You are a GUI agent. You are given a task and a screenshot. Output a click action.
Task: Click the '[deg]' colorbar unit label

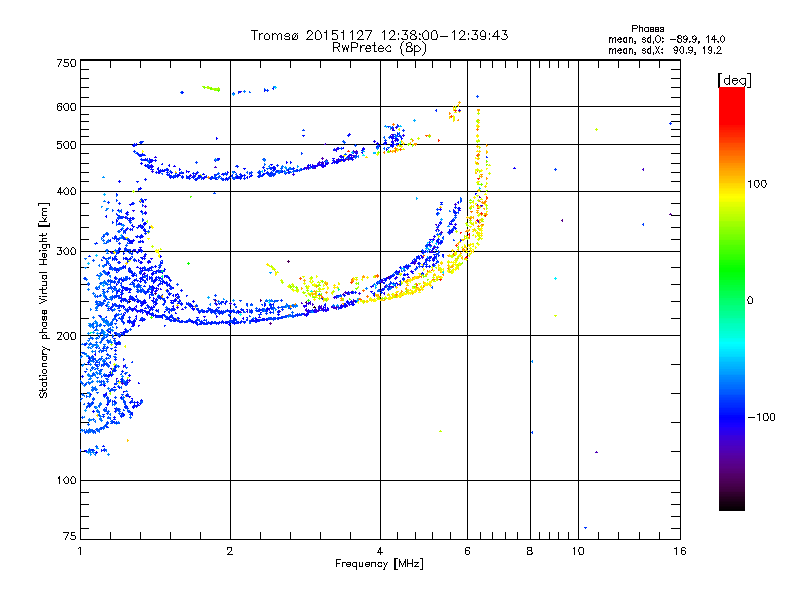pos(734,81)
